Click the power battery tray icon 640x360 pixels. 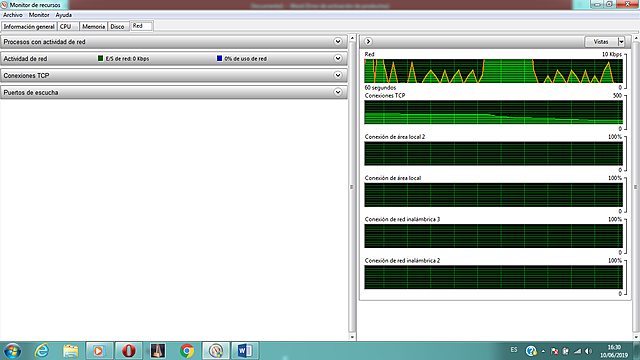[566, 351]
